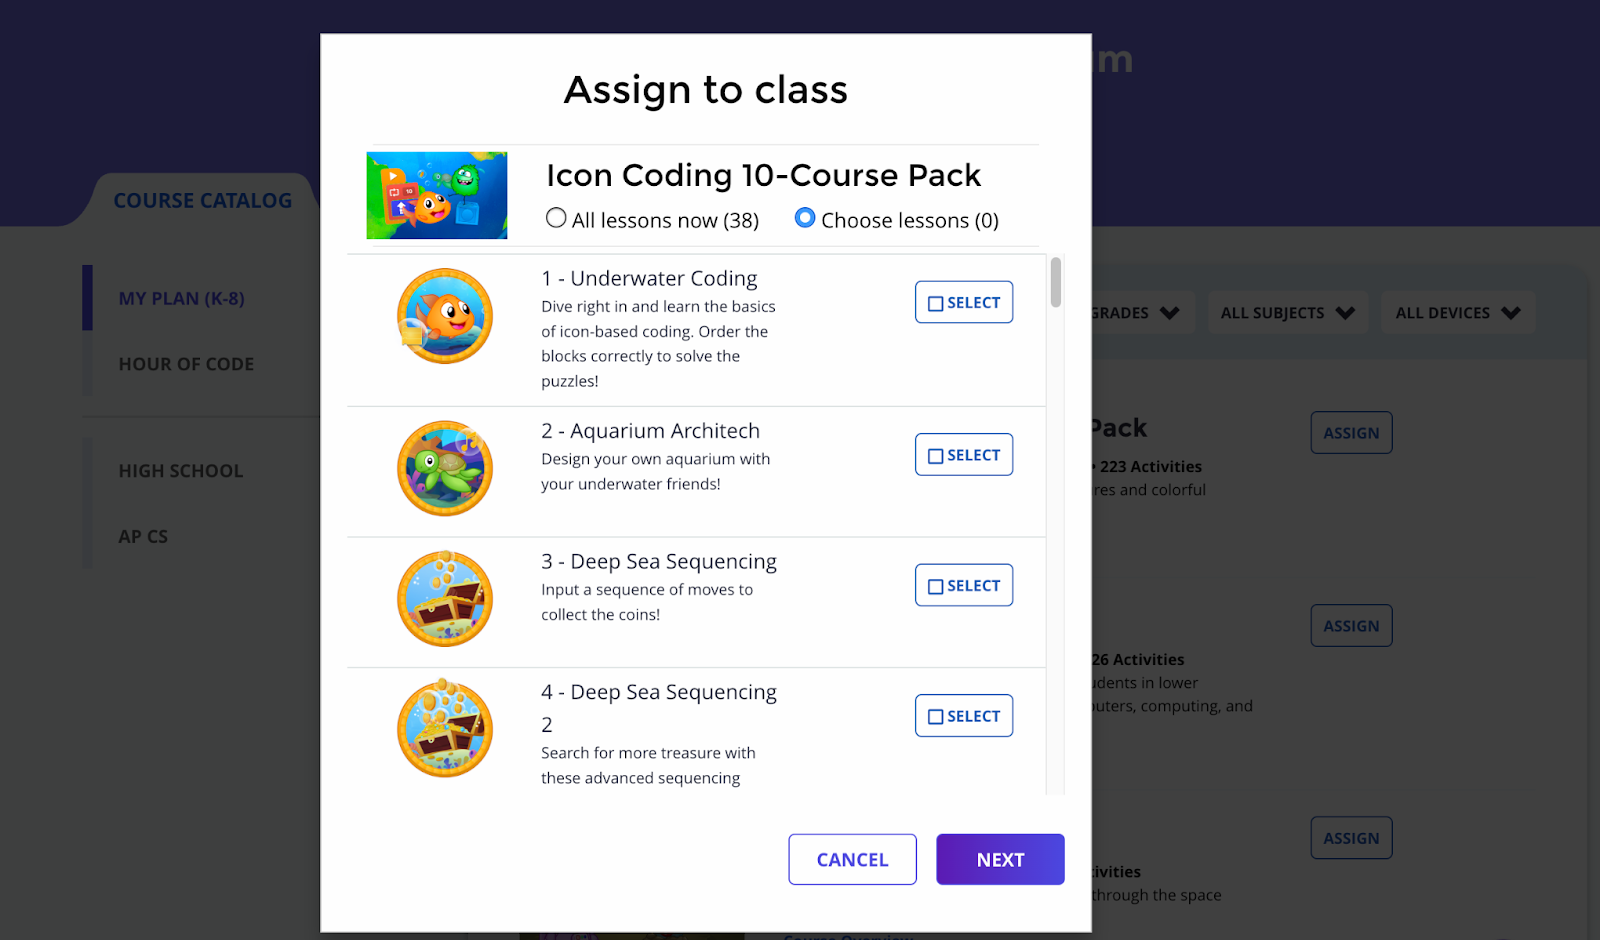The image size is (1600, 940).
Task: Click the Deep Sea Sequencing treasure icon
Action: coord(445,598)
